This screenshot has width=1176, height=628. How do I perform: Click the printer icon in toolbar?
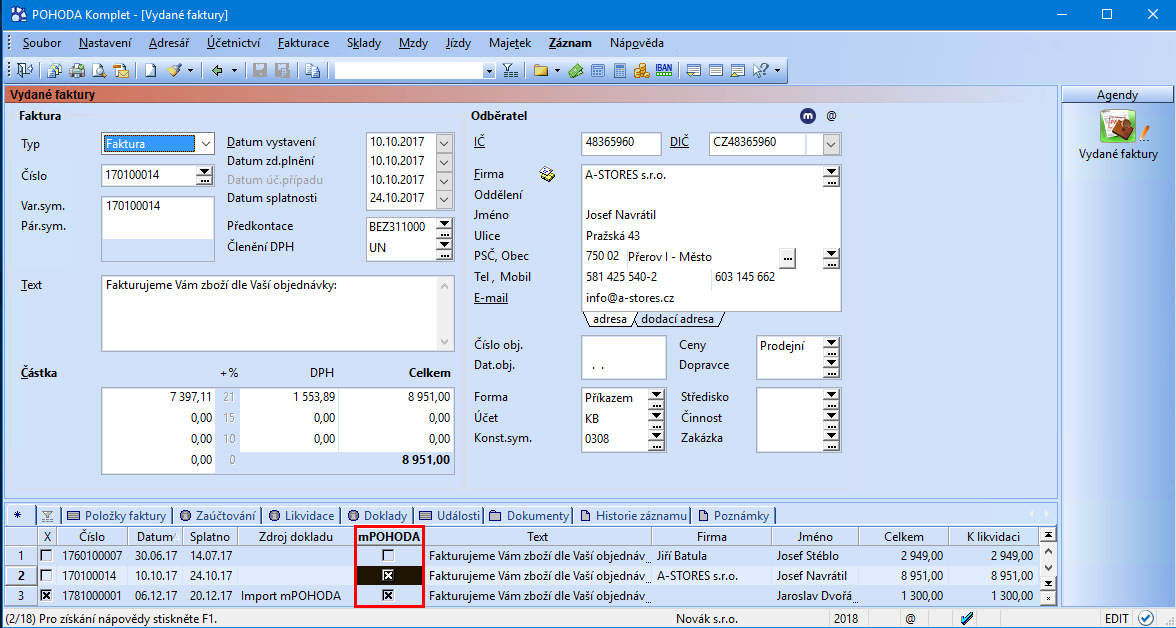point(77,71)
